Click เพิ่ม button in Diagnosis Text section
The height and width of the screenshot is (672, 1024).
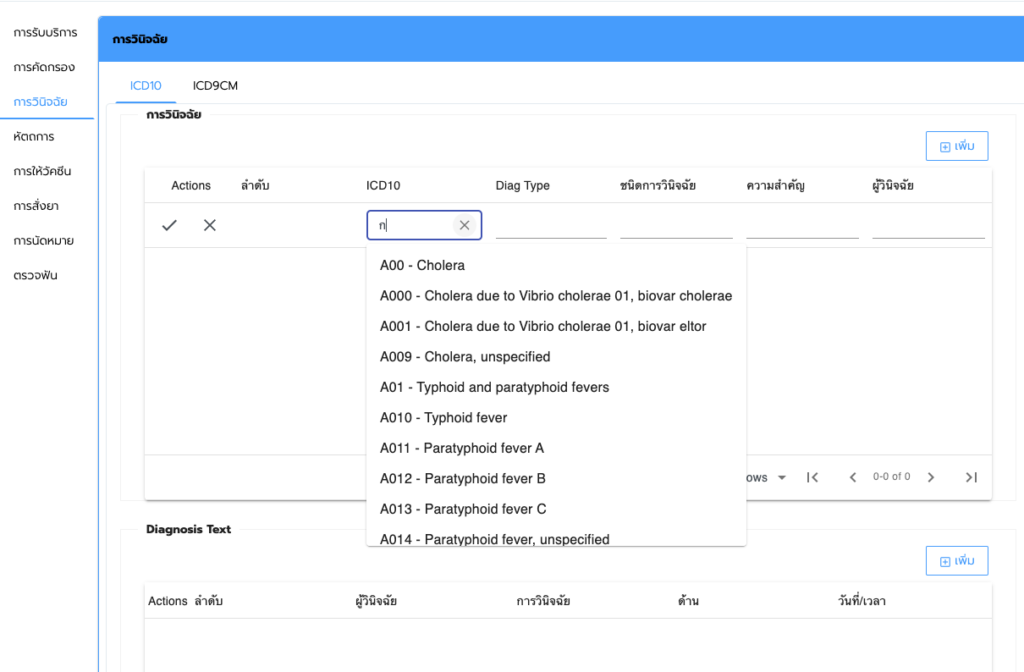pos(957,561)
